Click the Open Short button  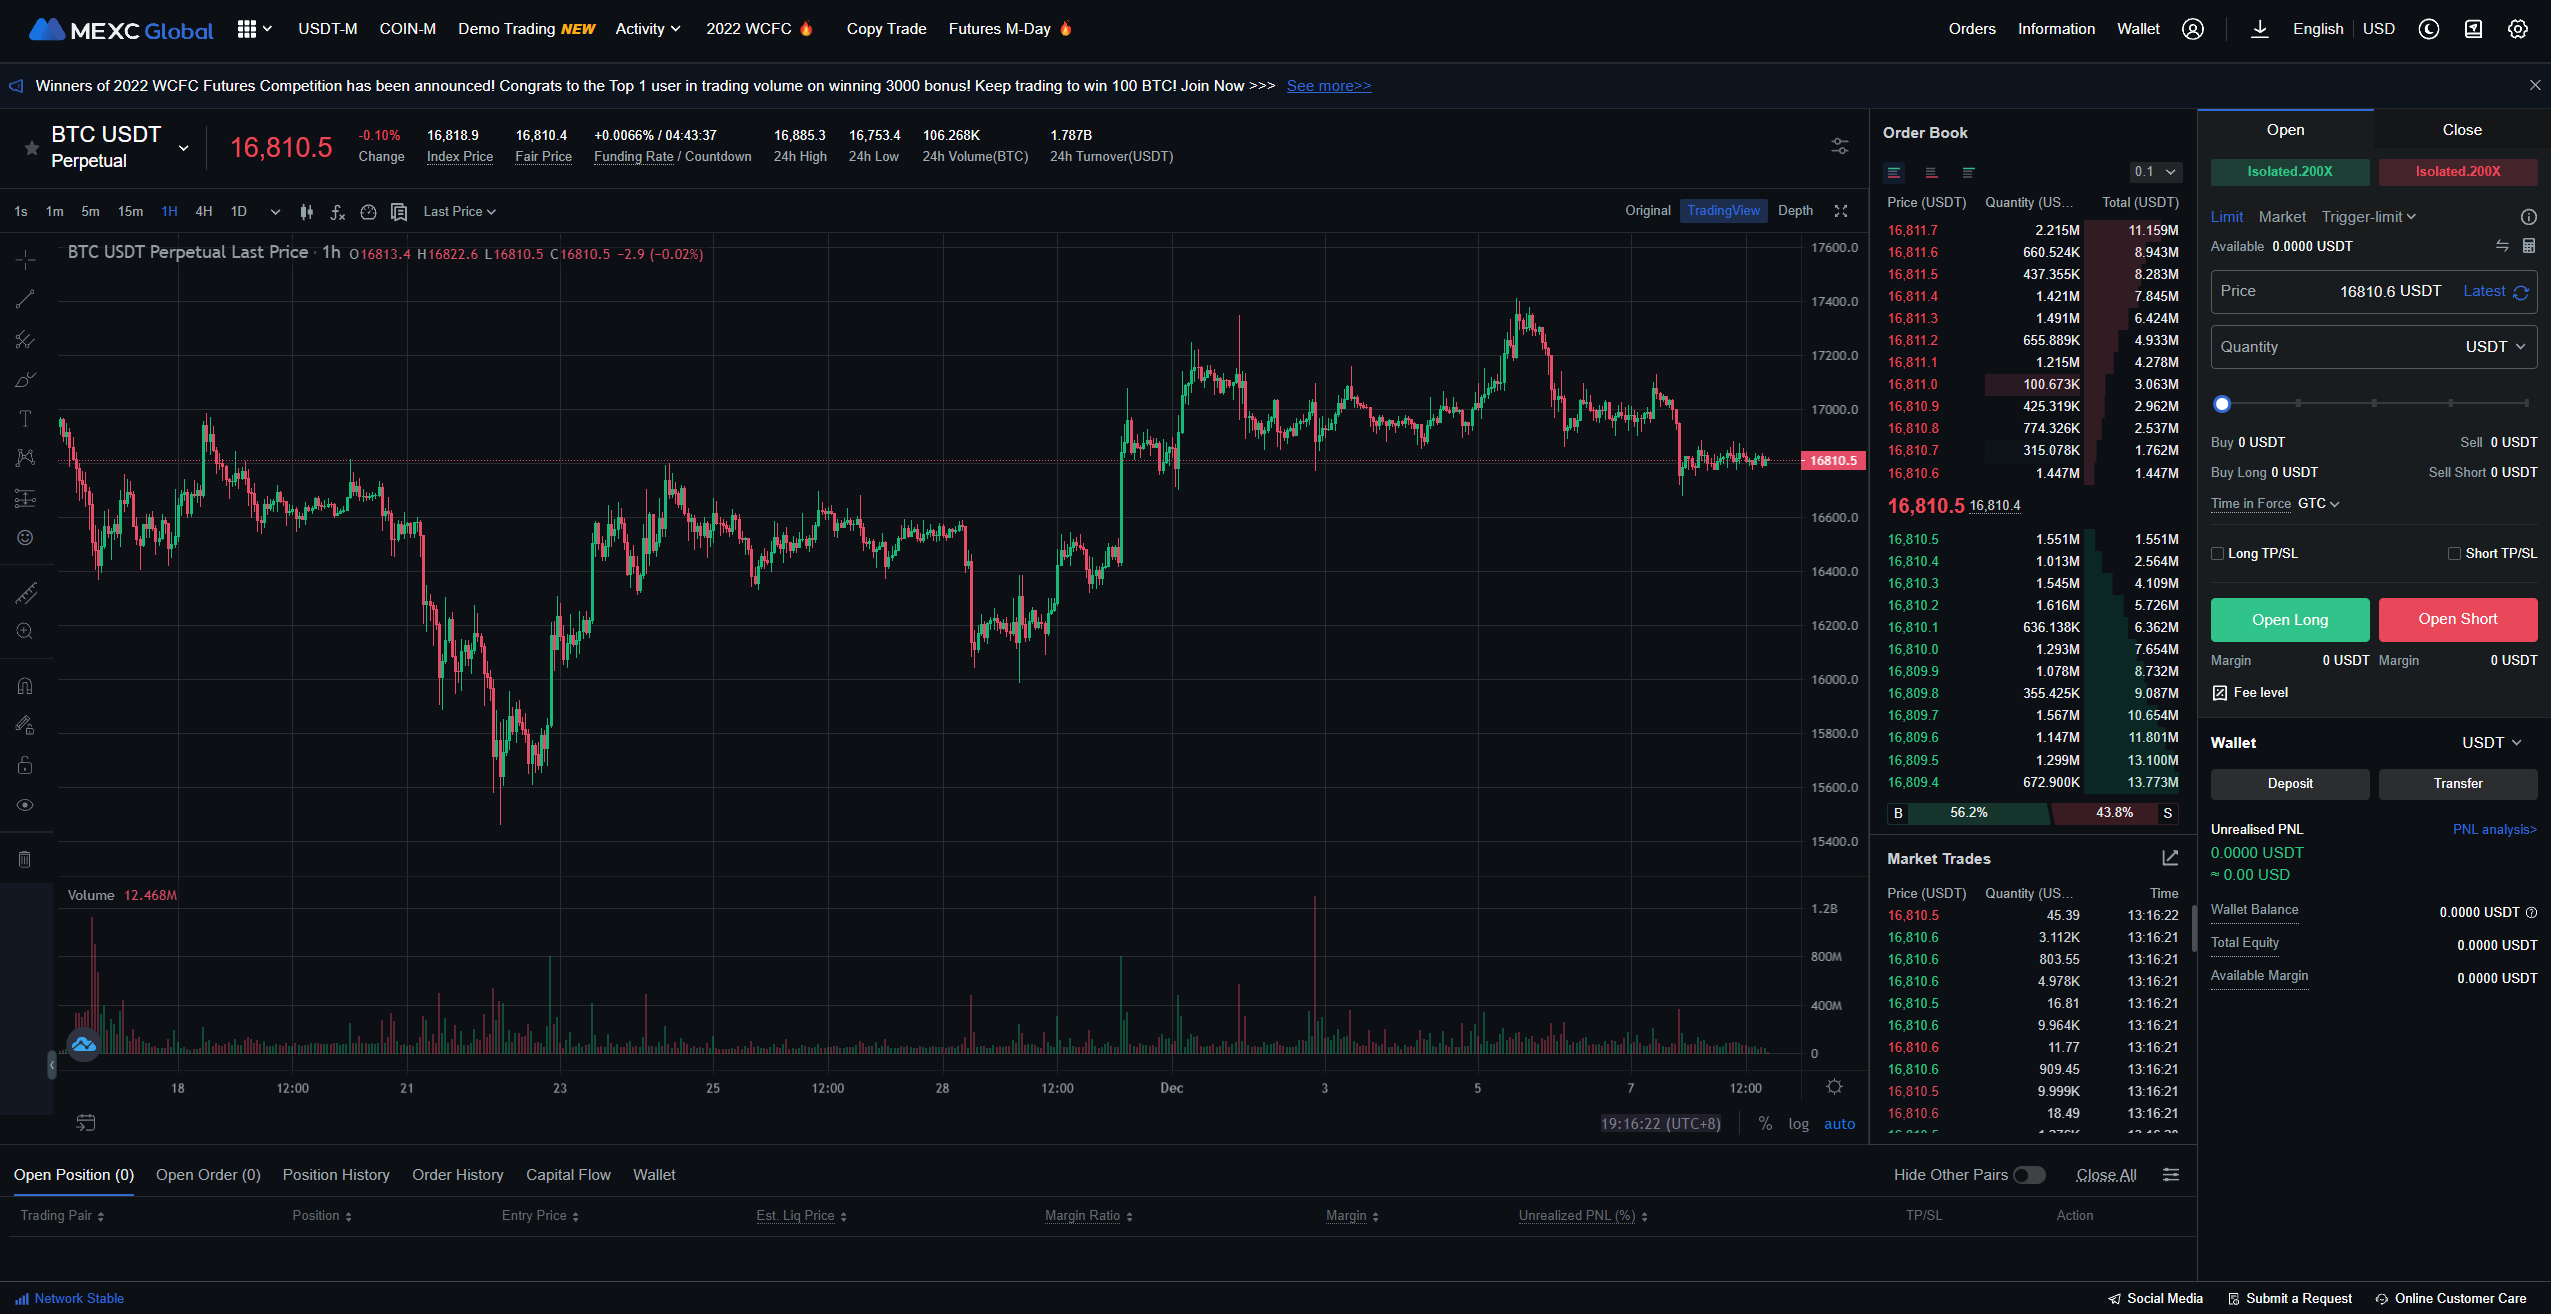(2458, 620)
